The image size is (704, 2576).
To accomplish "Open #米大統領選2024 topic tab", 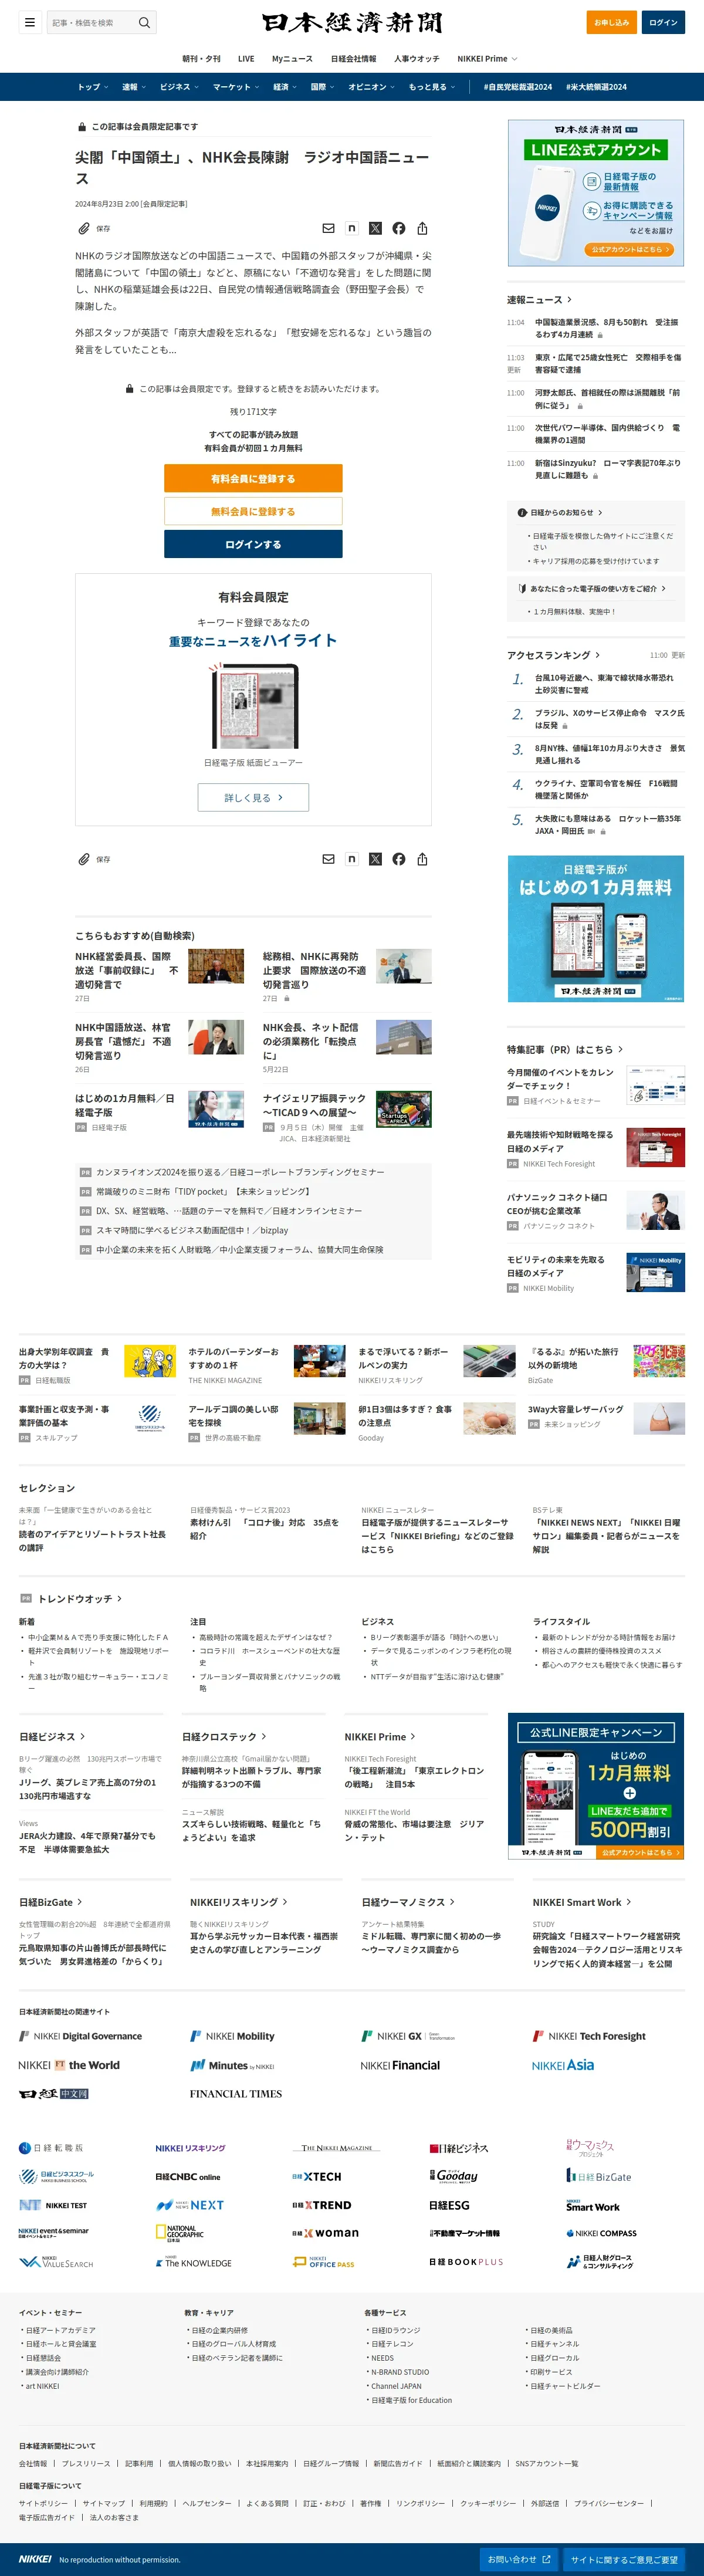I will 596,87.
